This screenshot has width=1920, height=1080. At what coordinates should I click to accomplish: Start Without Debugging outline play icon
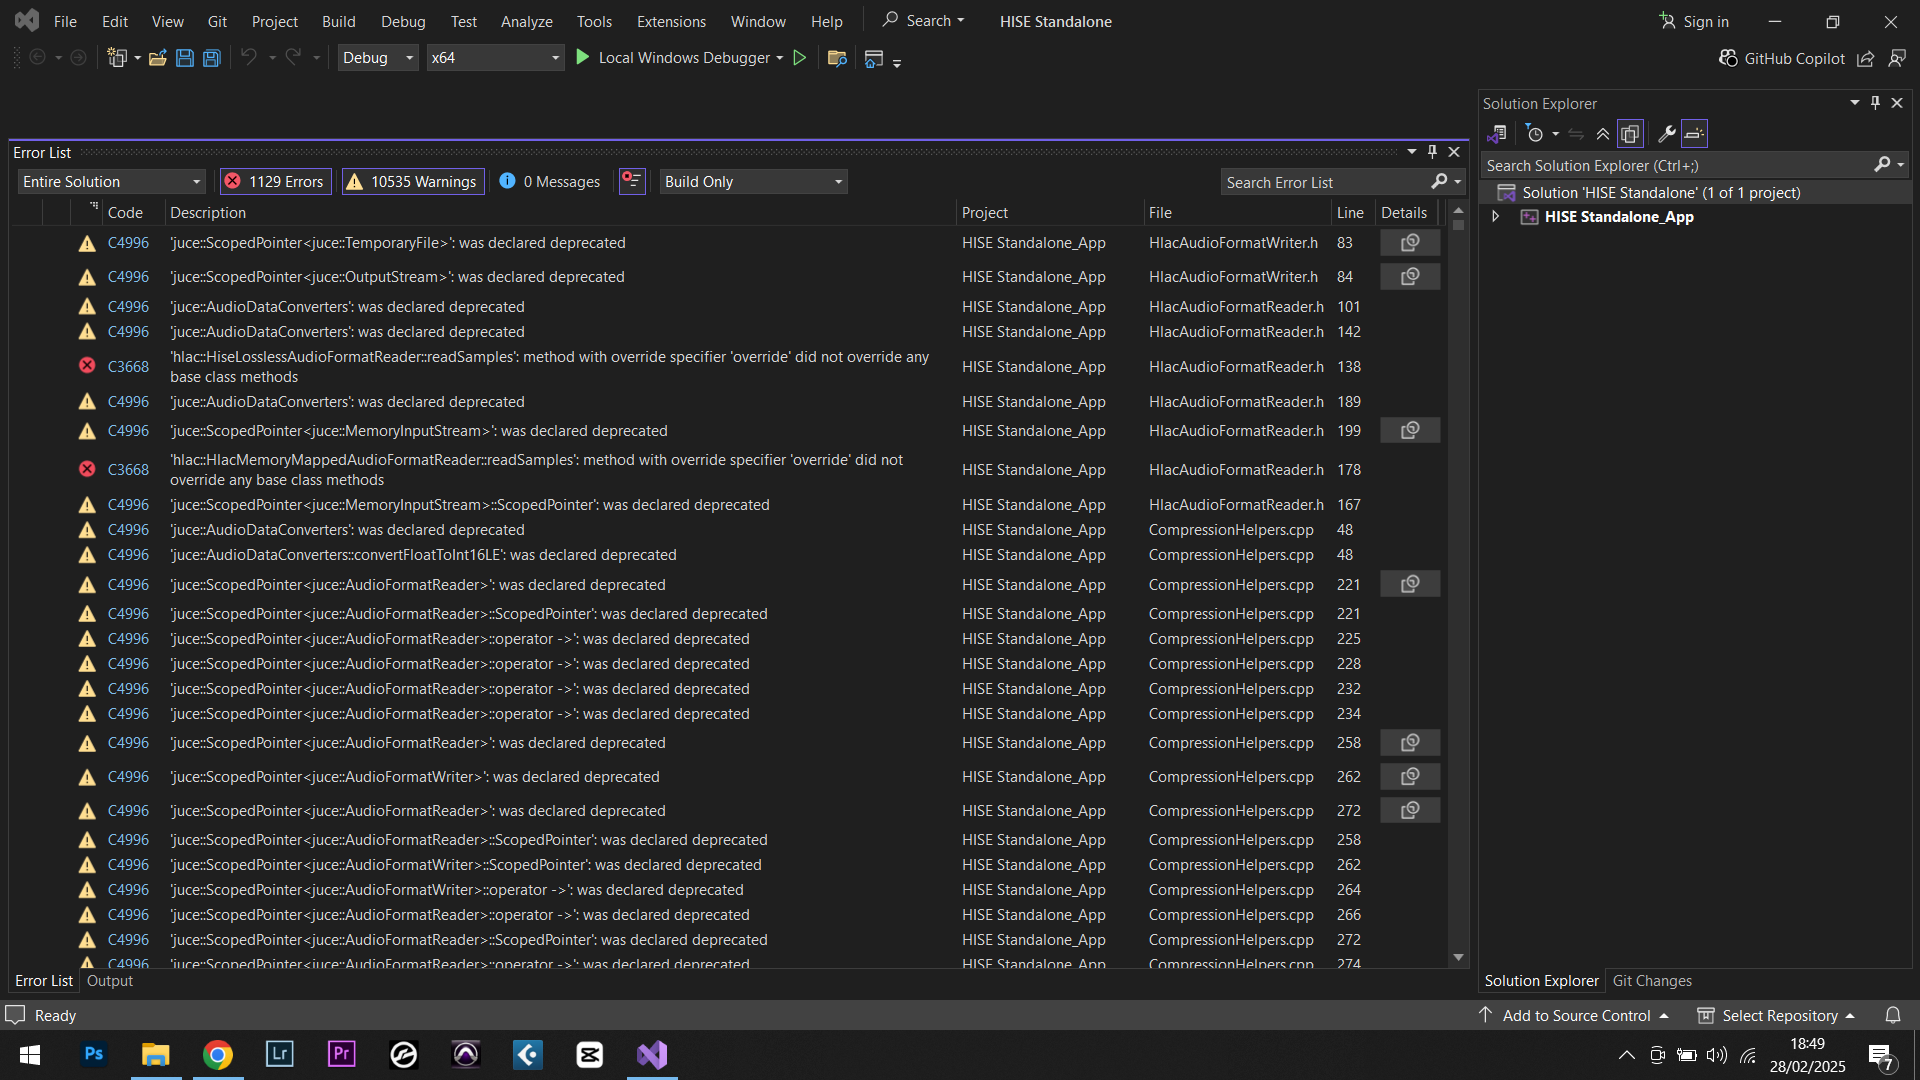800,58
